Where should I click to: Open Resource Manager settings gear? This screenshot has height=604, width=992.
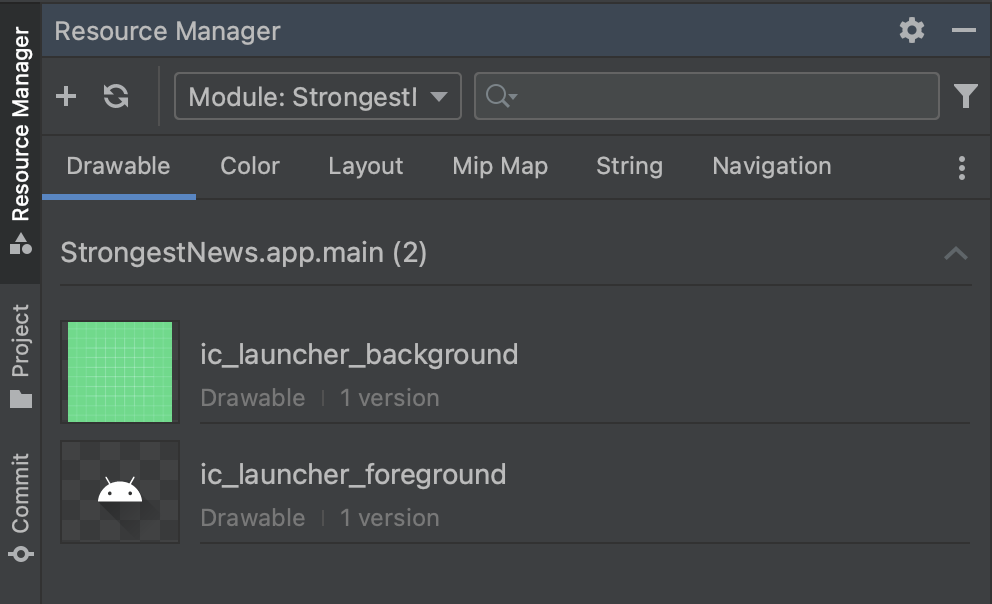click(912, 30)
